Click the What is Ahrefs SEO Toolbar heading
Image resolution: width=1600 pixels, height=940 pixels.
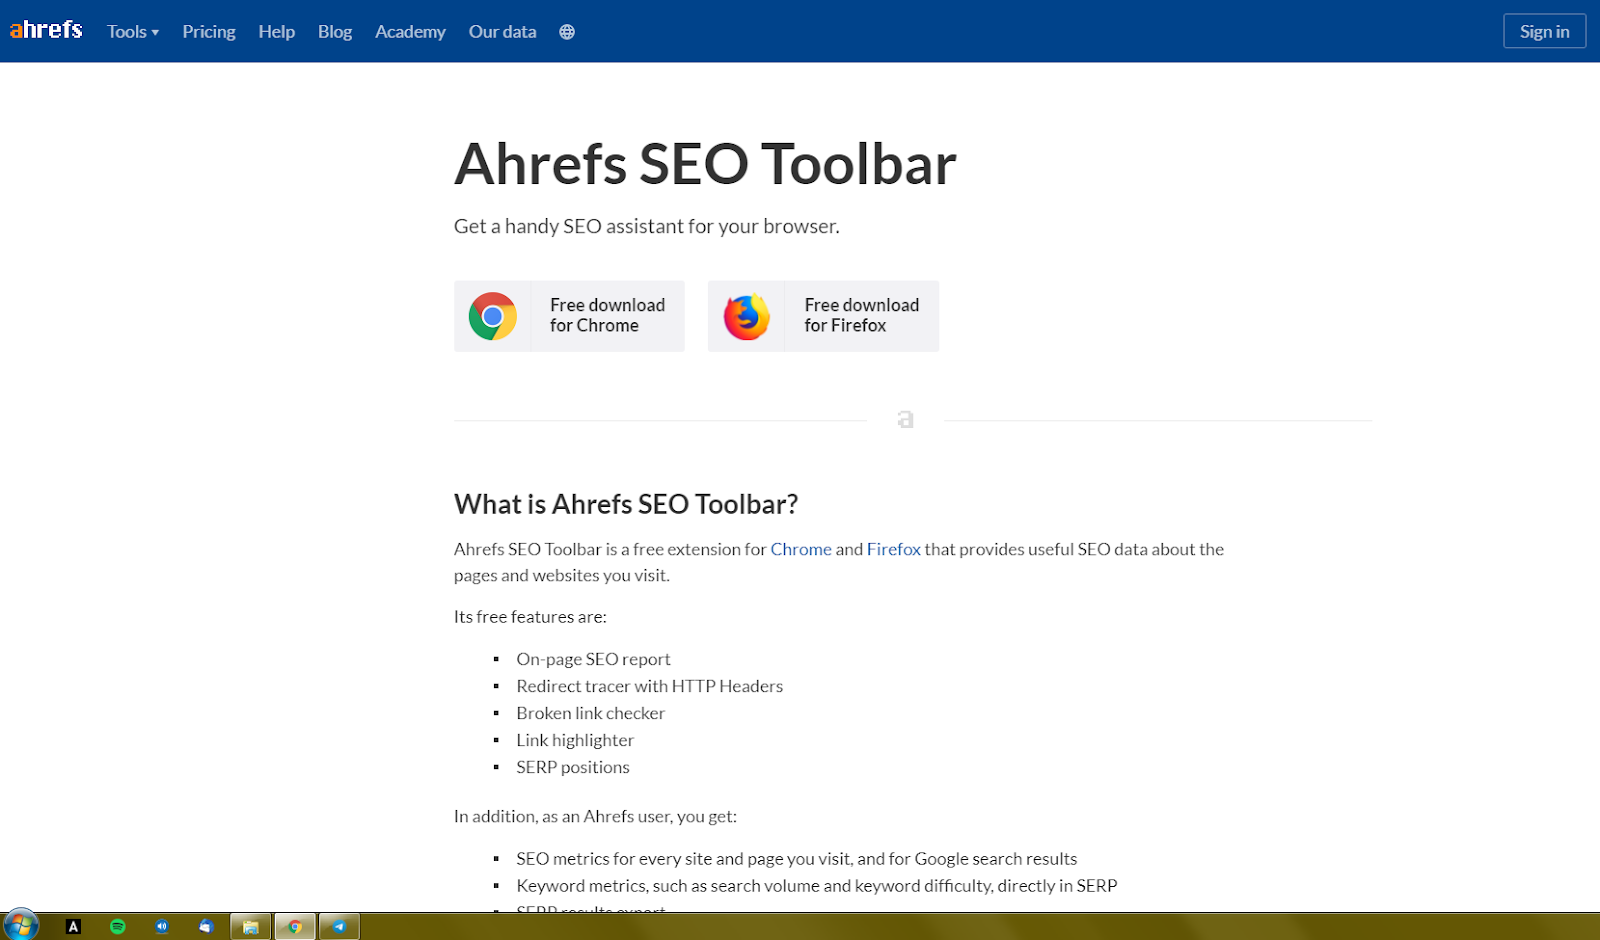pos(626,504)
